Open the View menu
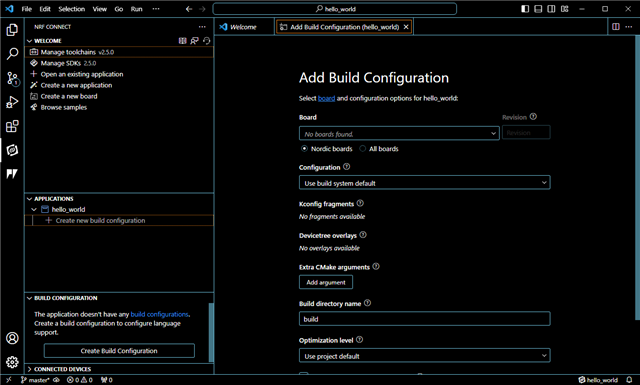Image resolution: width=640 pixels, height=385 pixels. point(100,9)
